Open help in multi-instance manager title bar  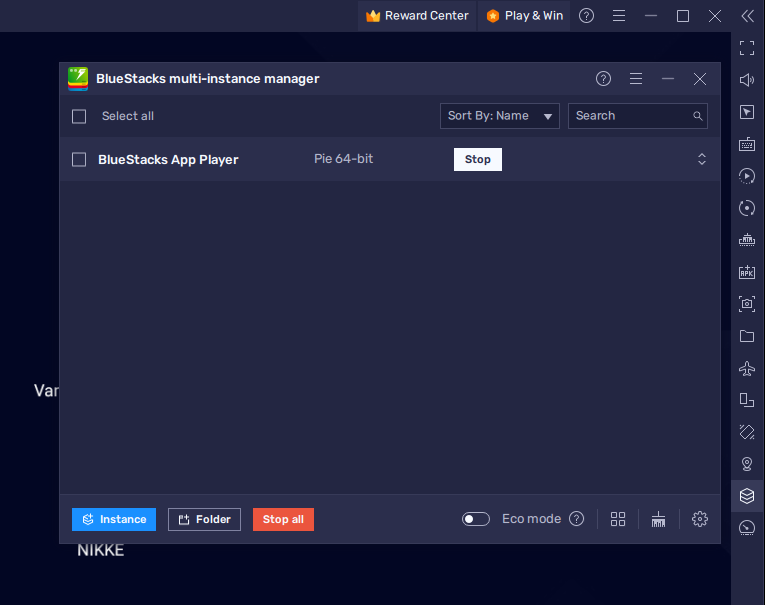604,79
